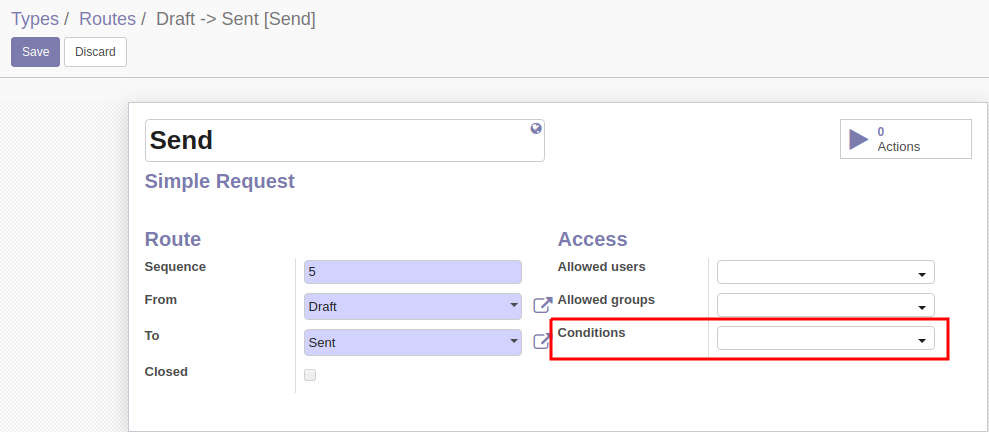989x432 pixels.
Task: Expand the To dropdown showing Sent
Action: click(413, 342)
